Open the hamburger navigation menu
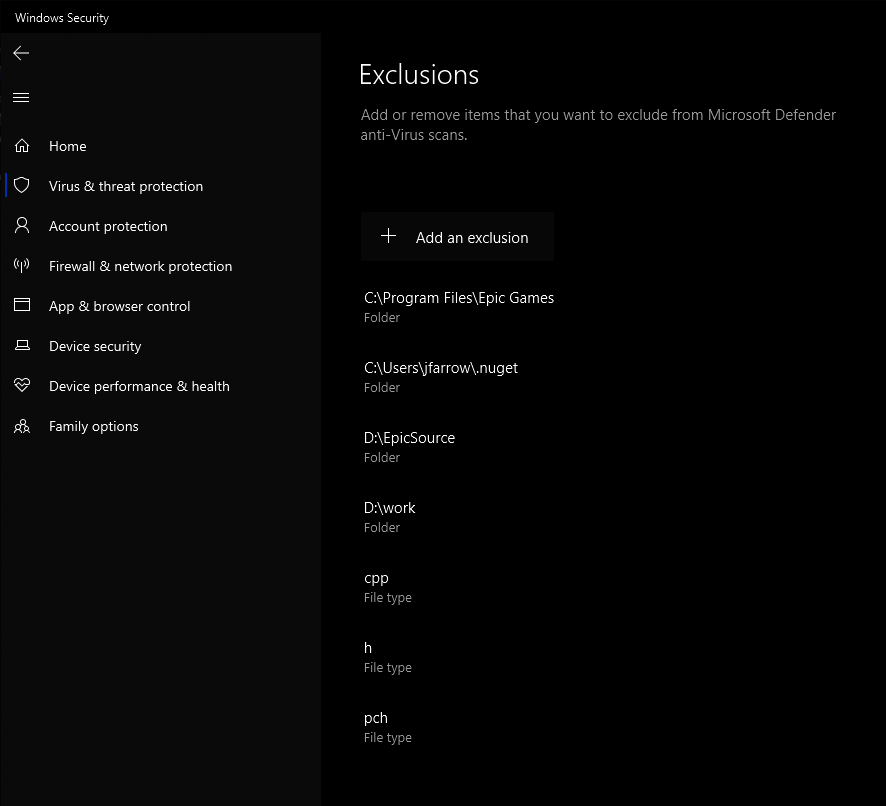886x806 pixels. coord(21,97)
